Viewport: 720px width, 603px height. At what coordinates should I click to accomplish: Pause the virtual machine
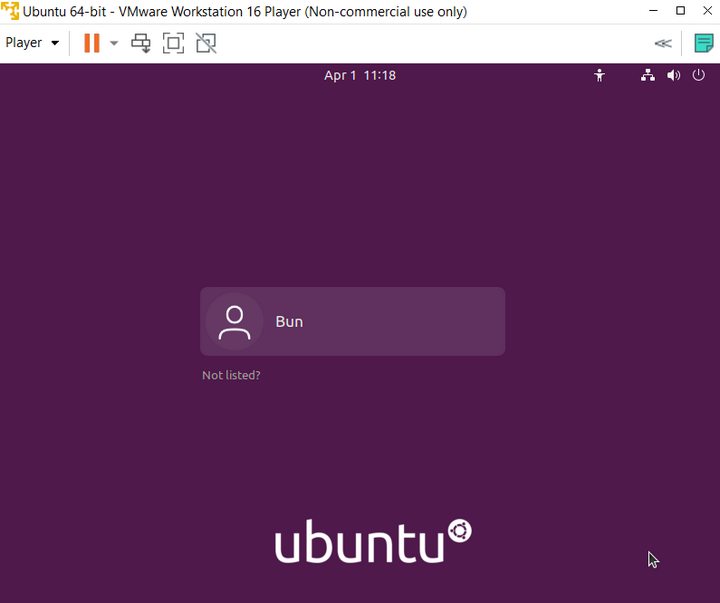coord(92,43)
